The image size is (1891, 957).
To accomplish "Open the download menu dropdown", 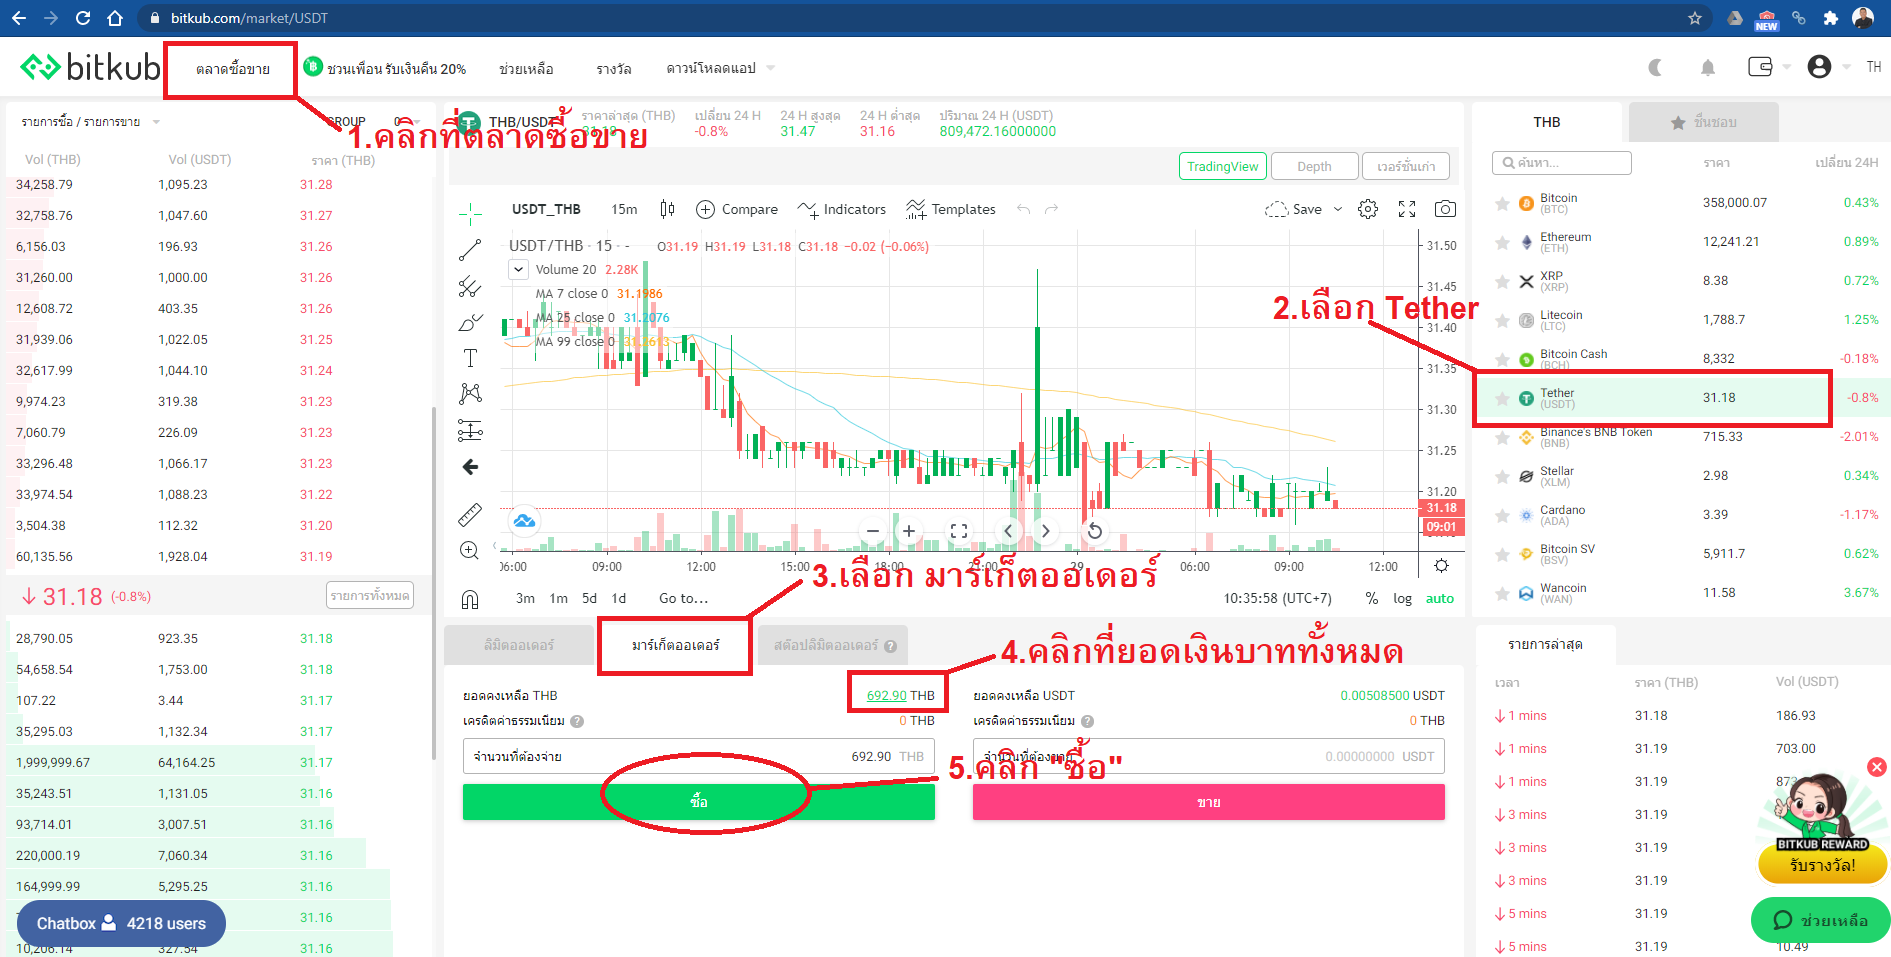I will coord(720,68).
